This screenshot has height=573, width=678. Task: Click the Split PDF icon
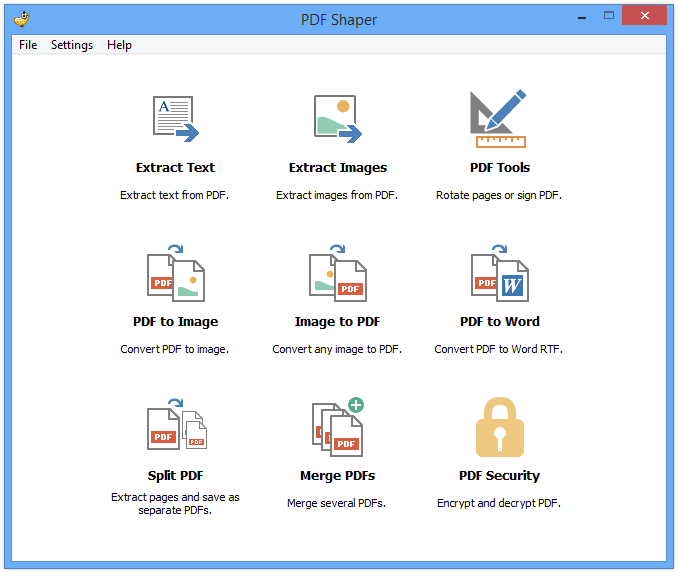point(177,424)
